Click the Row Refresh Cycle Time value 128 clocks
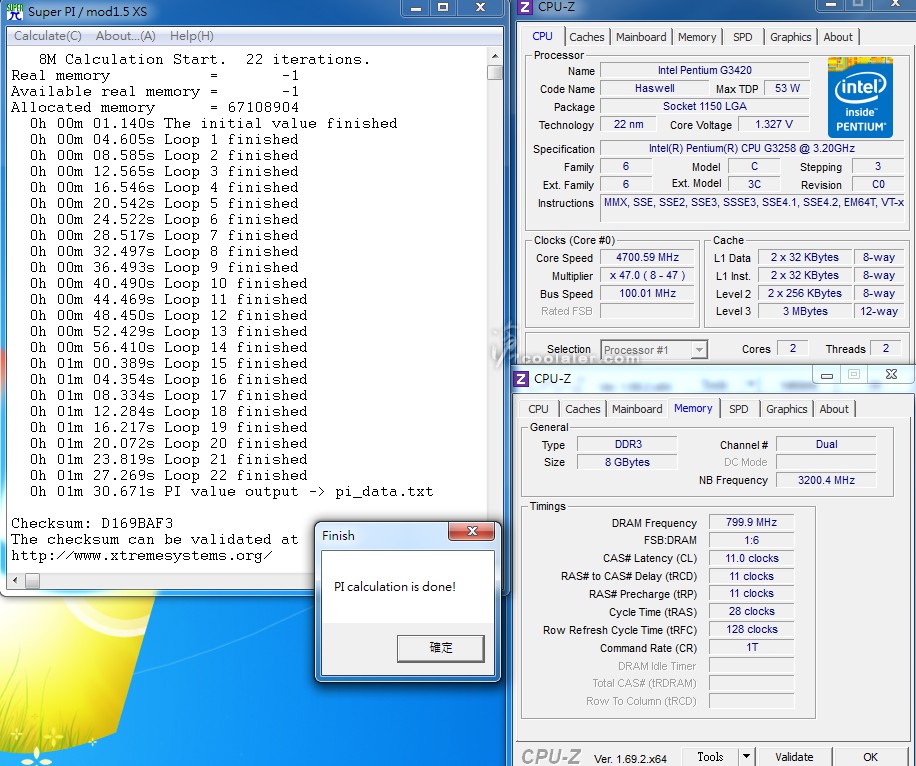 (751, 629)
